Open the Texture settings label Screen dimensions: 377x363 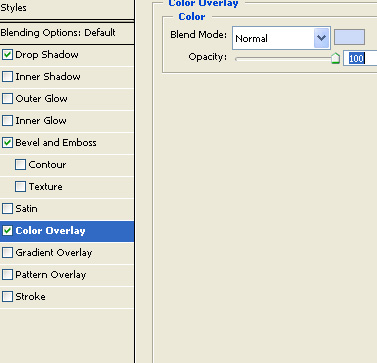[x=46, y=186]
